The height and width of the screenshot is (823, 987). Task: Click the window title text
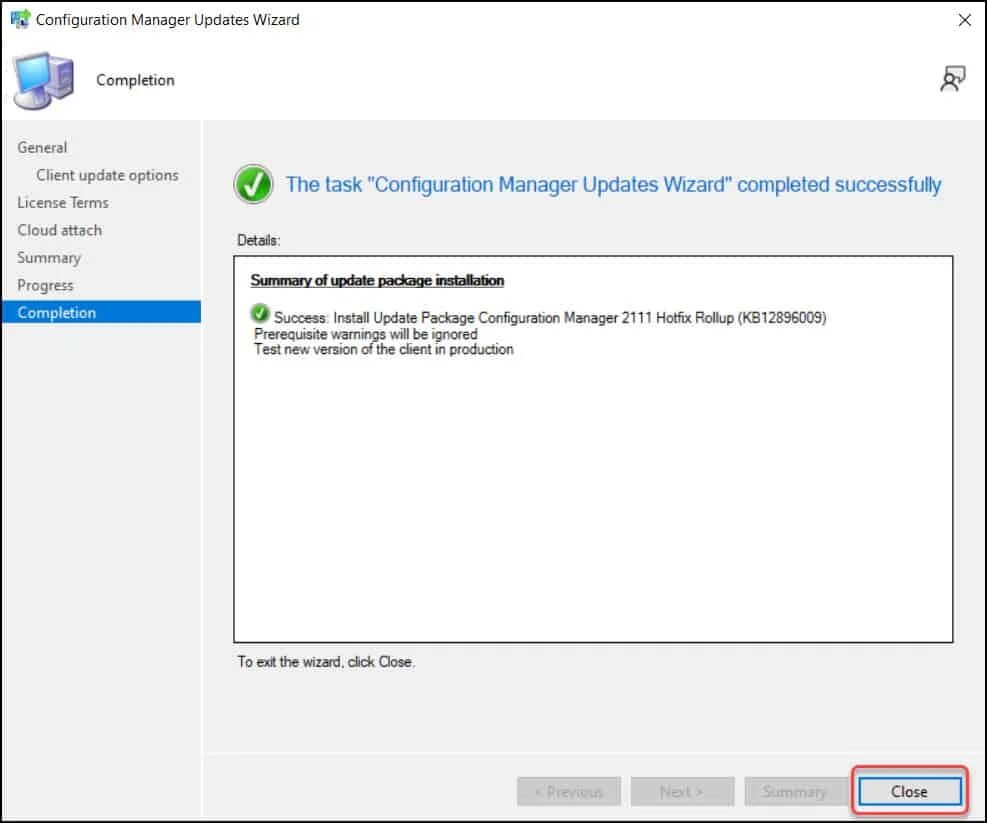point(167,20)
